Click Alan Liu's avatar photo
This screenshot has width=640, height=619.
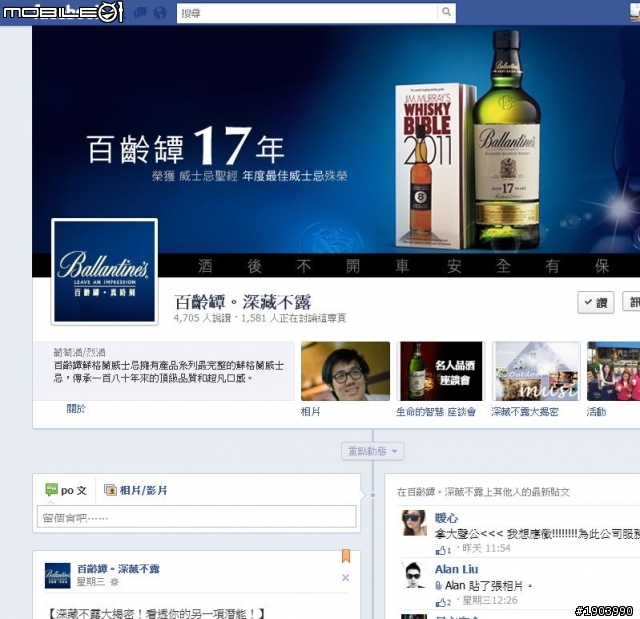coord(414,574)
